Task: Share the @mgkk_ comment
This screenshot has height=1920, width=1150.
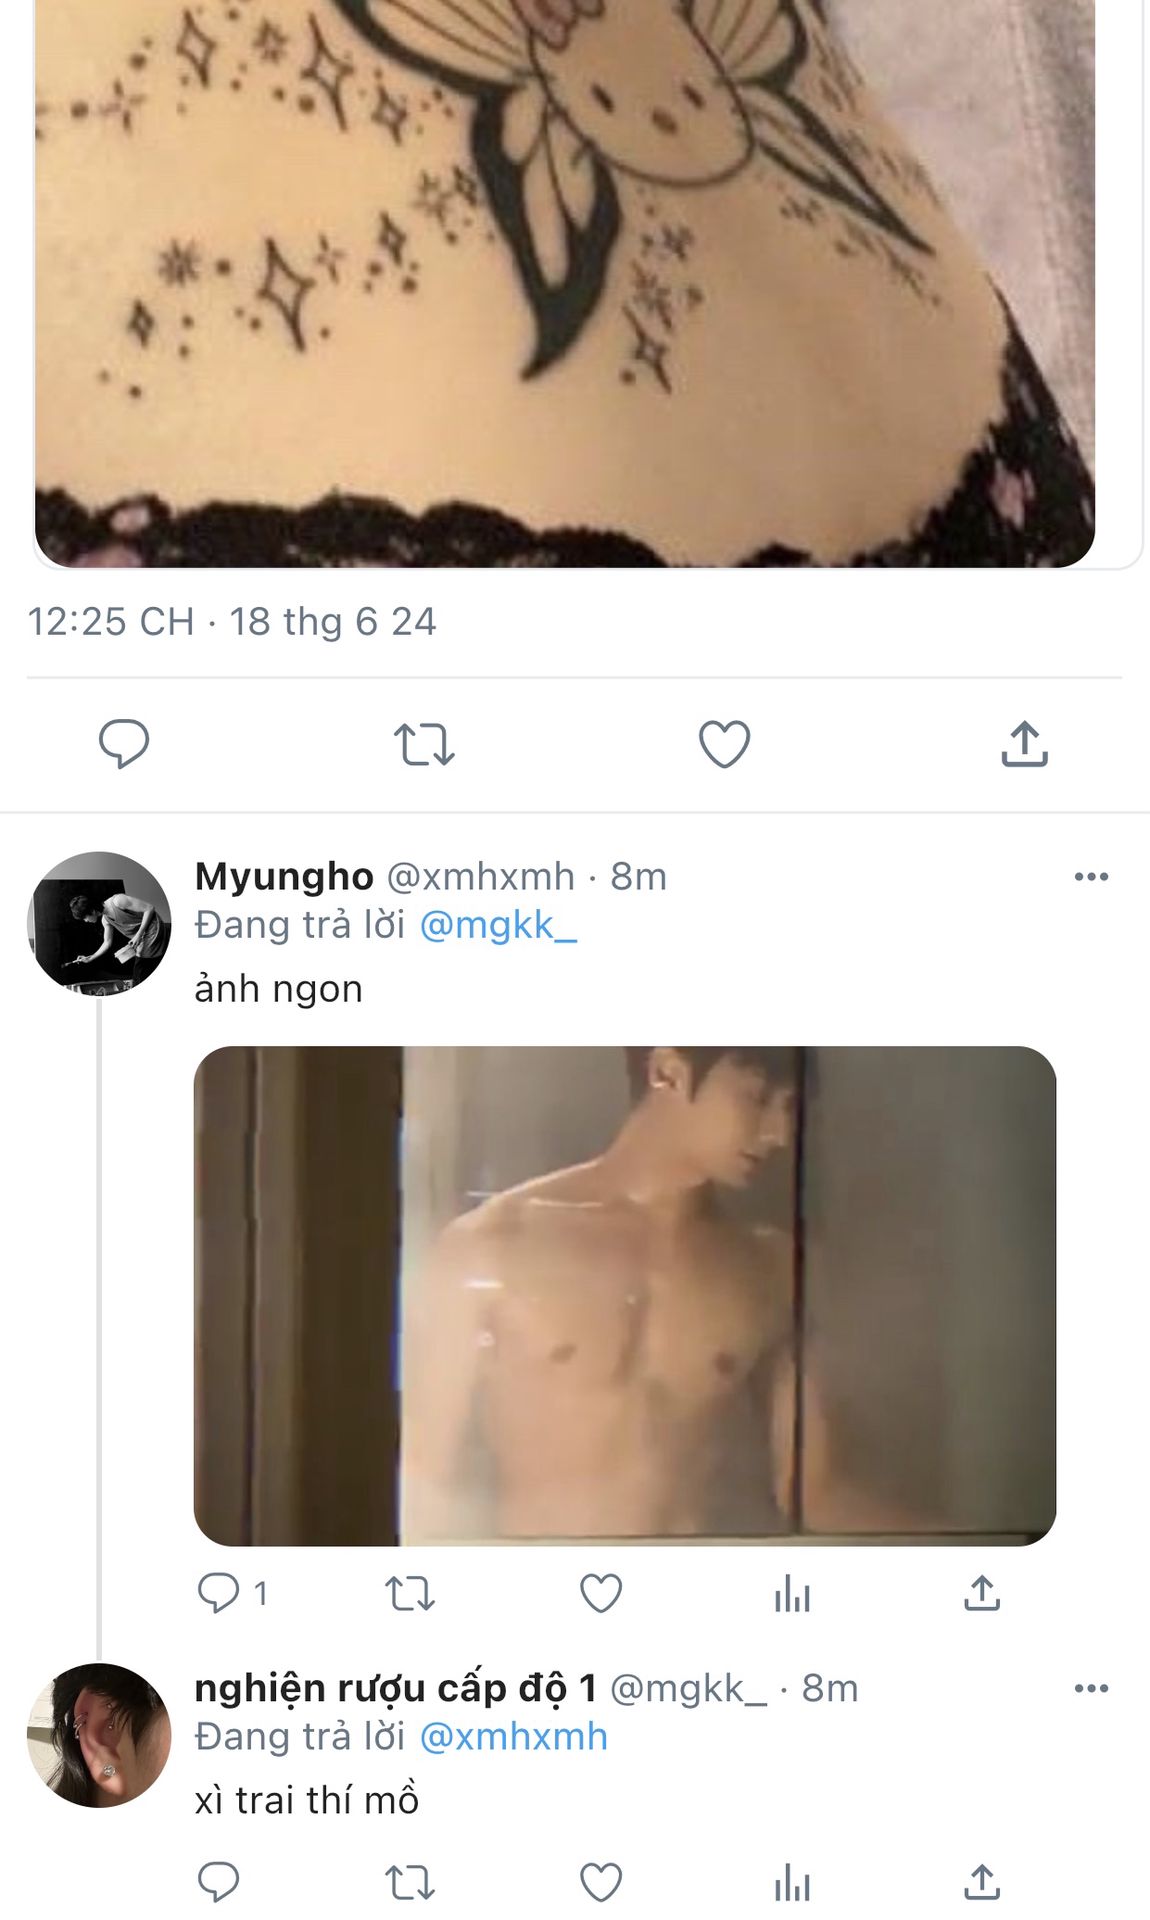Action: point(982,1882)
